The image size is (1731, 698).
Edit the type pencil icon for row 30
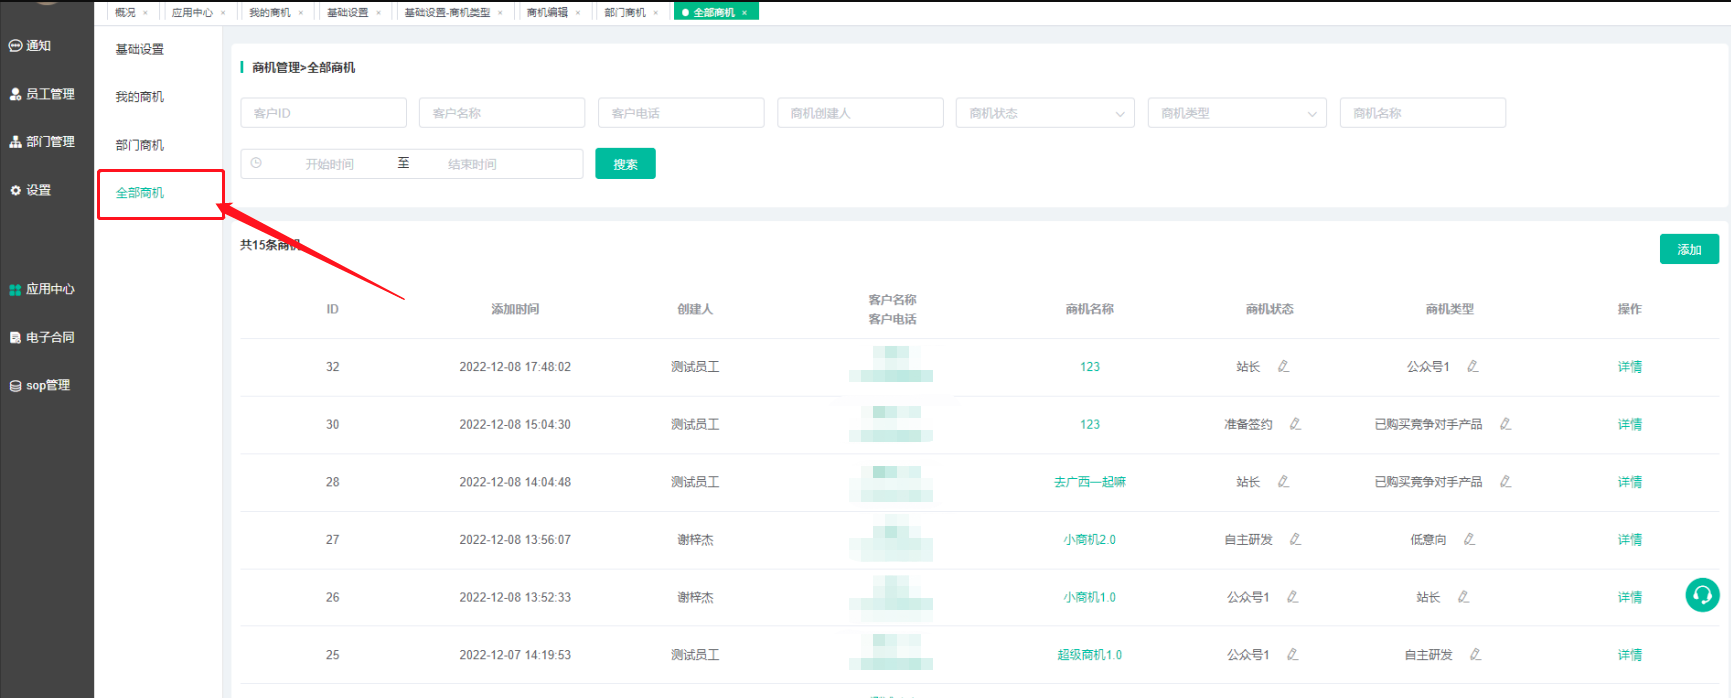[1505, 424]
